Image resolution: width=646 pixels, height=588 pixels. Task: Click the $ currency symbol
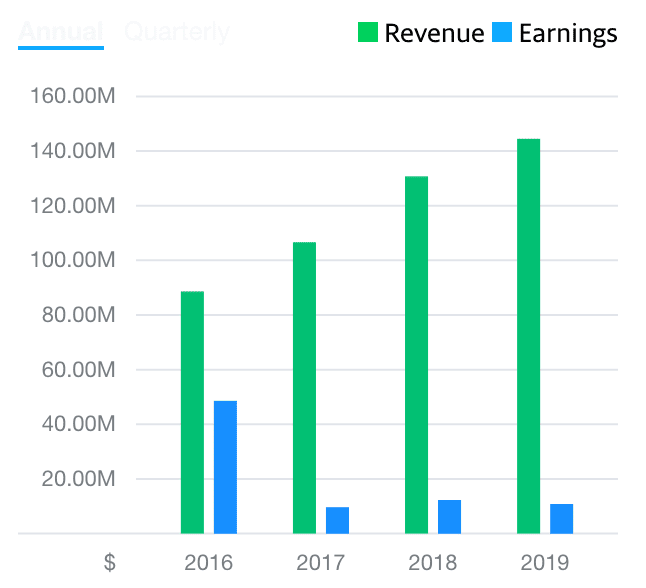(110, 562)
